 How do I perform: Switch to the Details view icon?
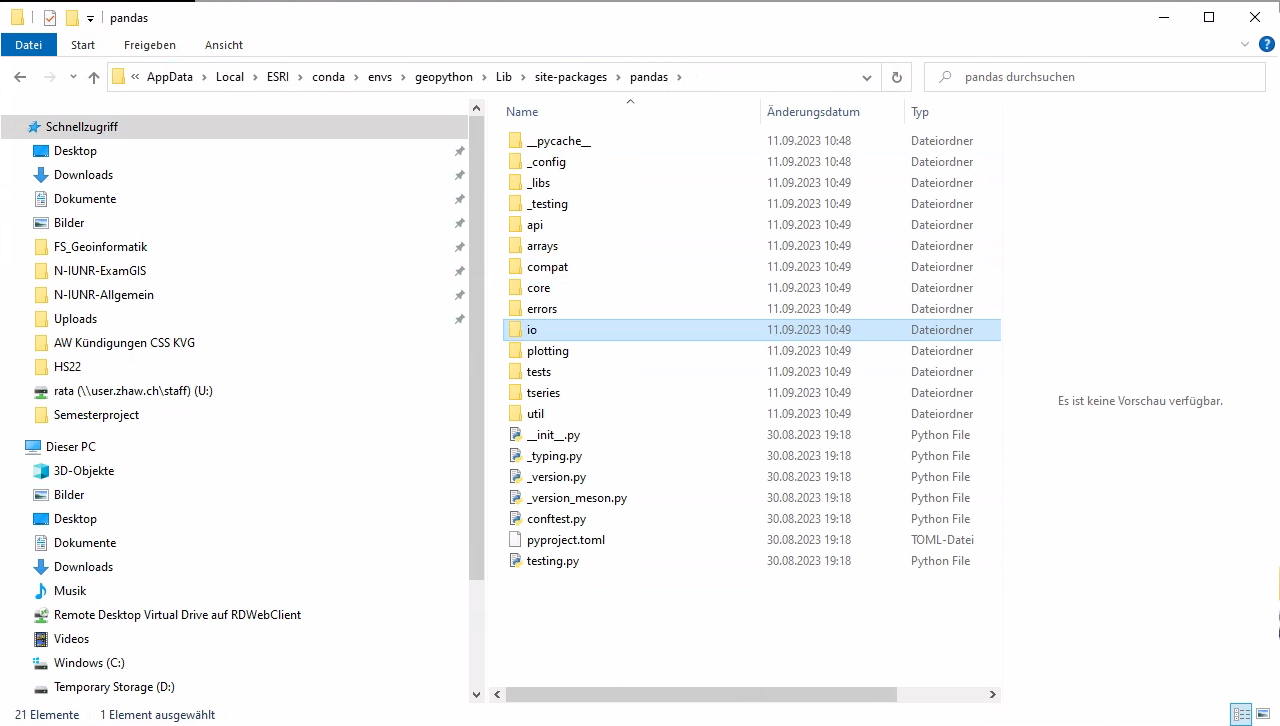coord(1241,714)
